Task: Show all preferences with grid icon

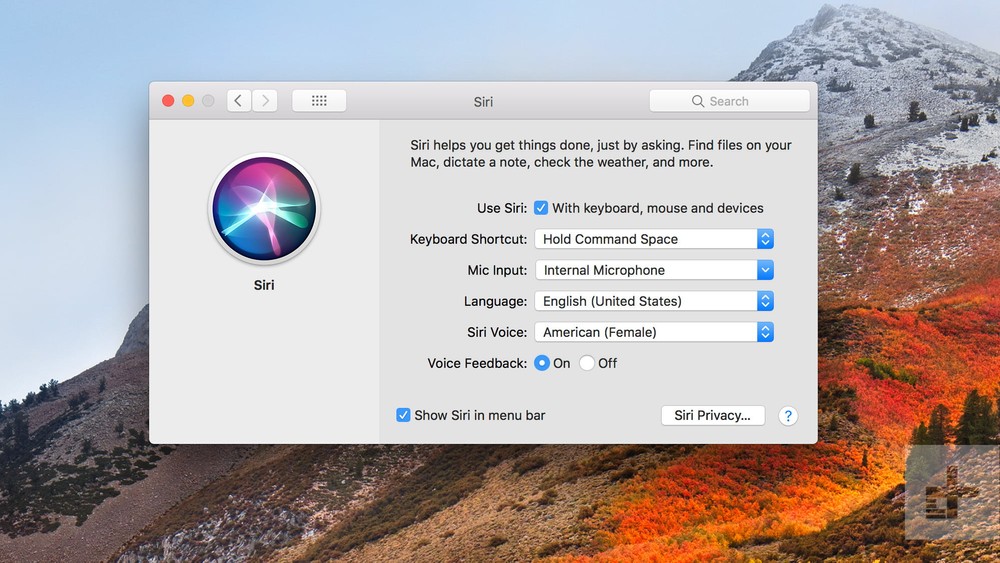Action: pyautogui.click(x=319, y=101)
